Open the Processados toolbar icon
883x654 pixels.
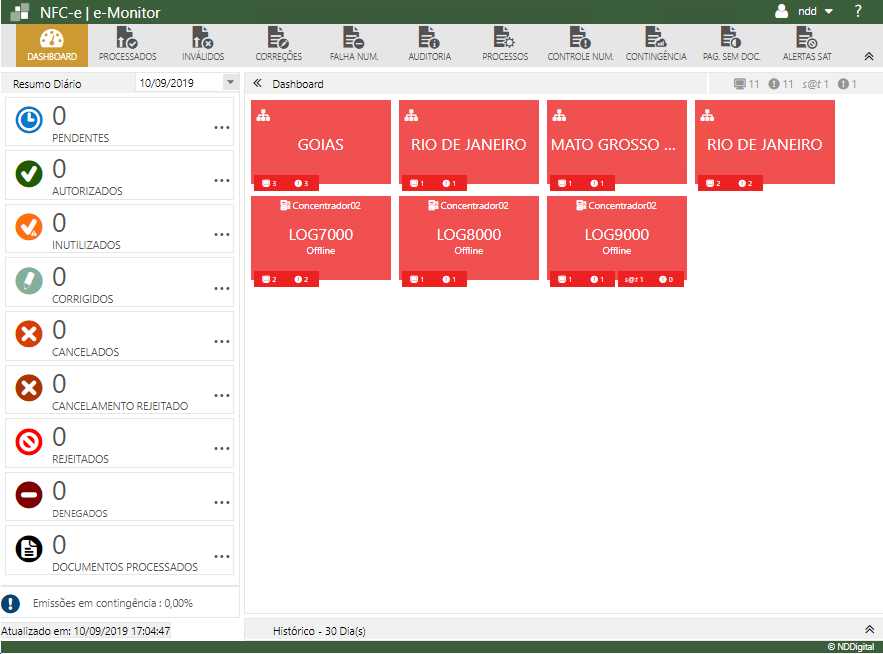(x=127, y=45)
